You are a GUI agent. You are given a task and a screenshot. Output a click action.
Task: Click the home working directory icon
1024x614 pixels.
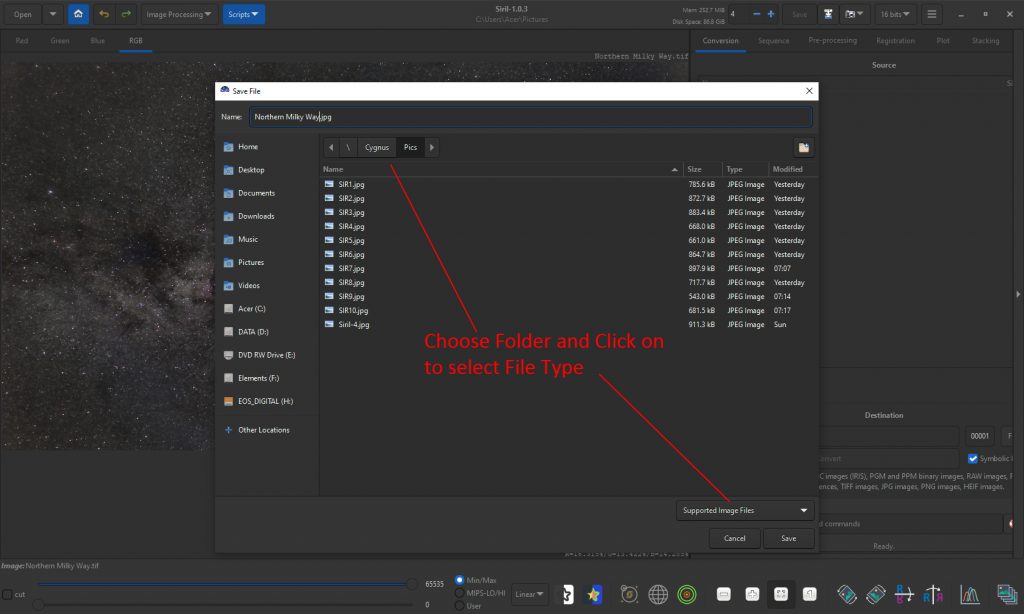tap(78, 14)
